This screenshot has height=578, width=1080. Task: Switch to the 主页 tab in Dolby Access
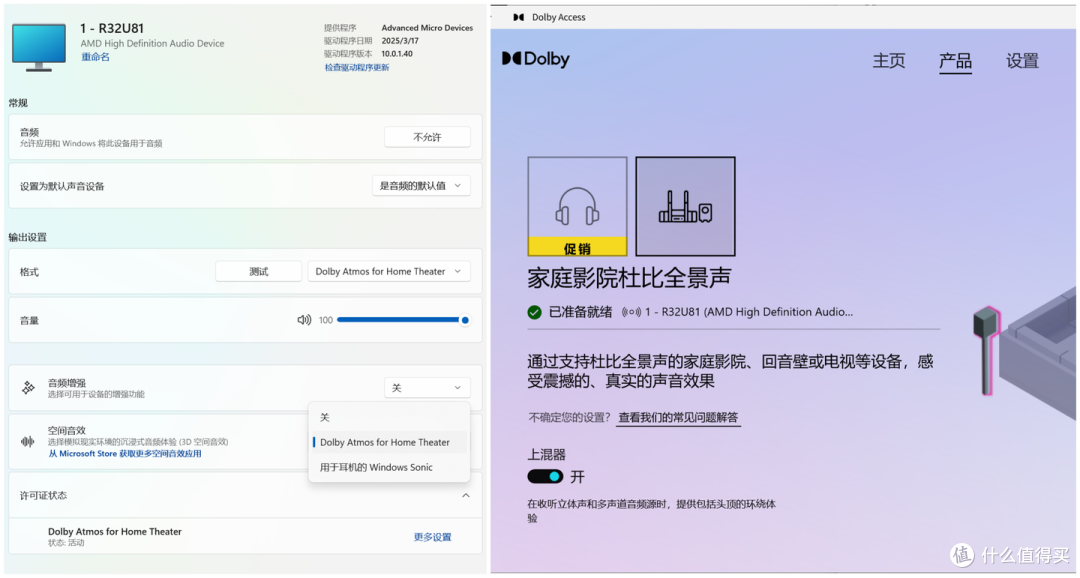tap(889, 61)
